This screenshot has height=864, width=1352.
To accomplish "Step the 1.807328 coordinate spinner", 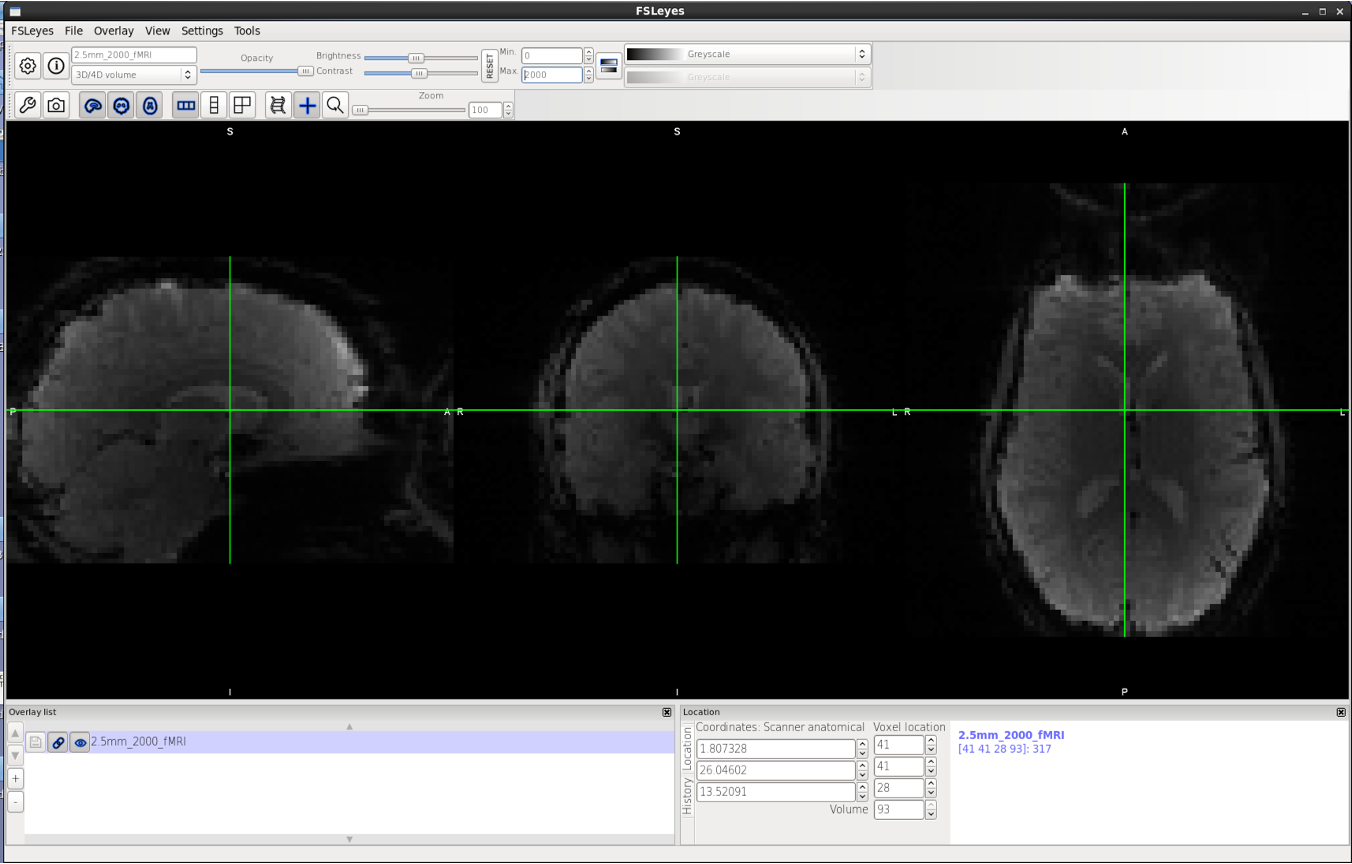I will 862,748.
